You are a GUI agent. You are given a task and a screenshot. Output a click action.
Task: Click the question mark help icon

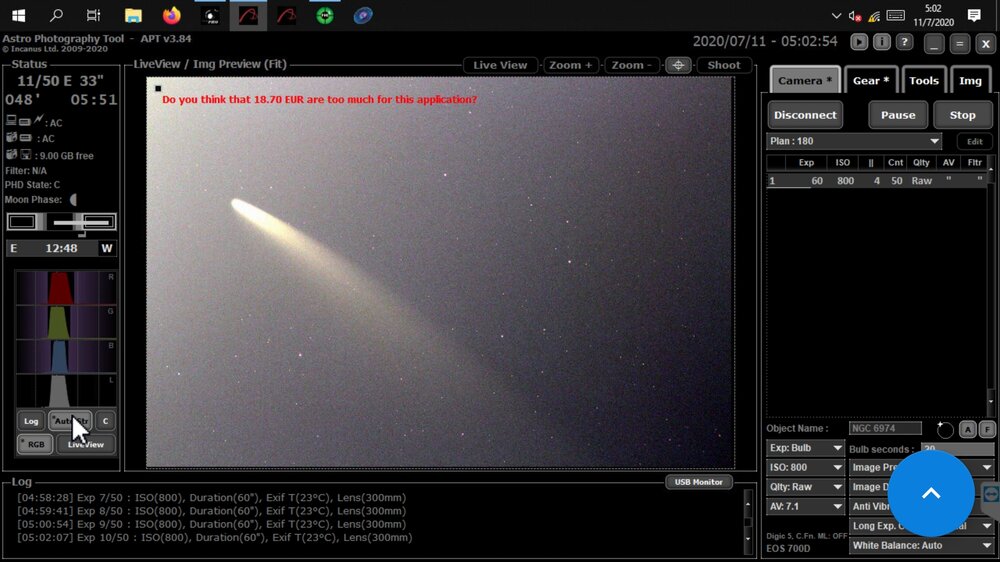point(904,42)
